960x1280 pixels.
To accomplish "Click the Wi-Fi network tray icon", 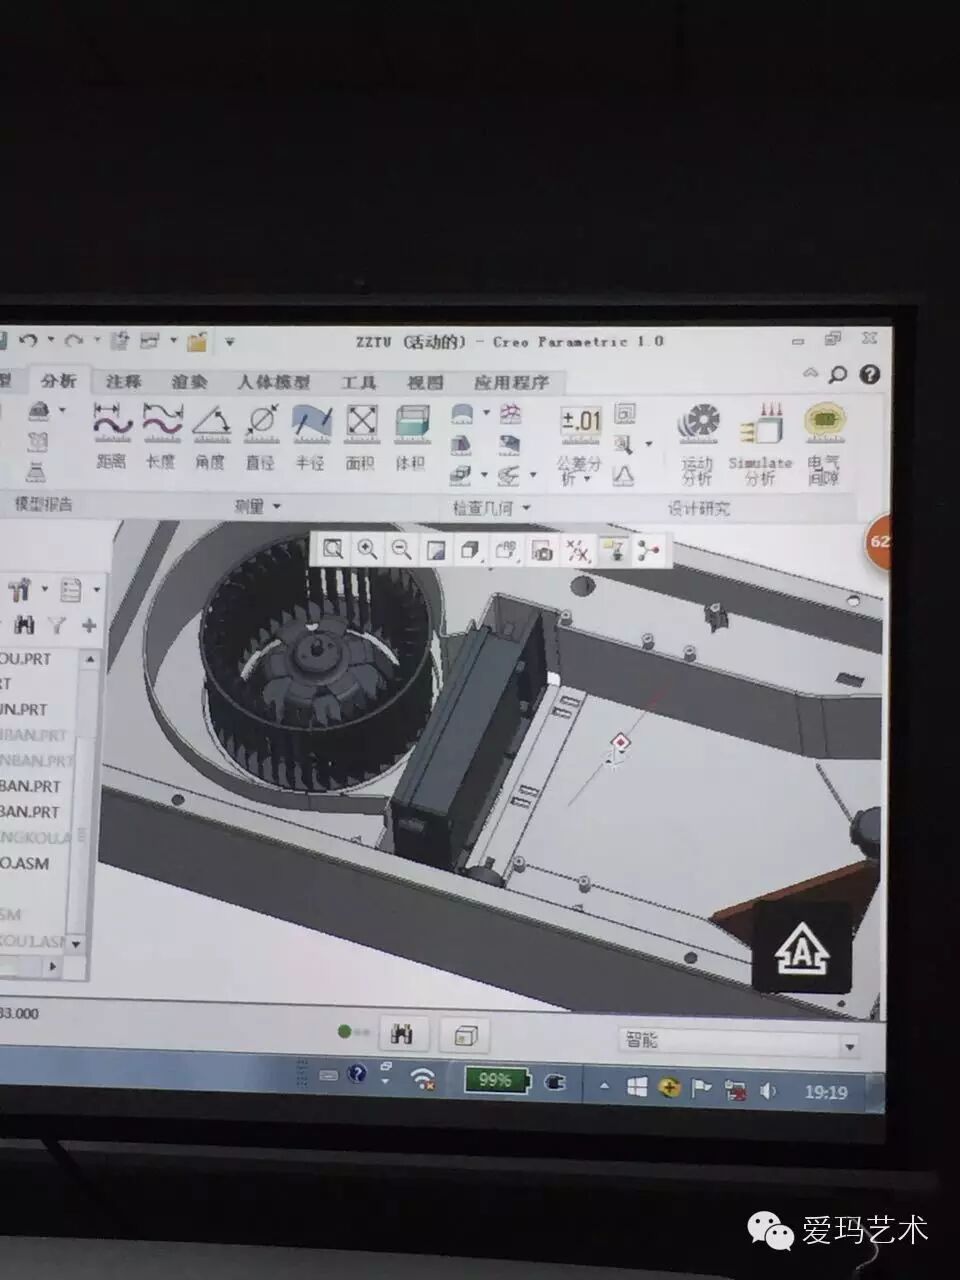I will 424,1077.
